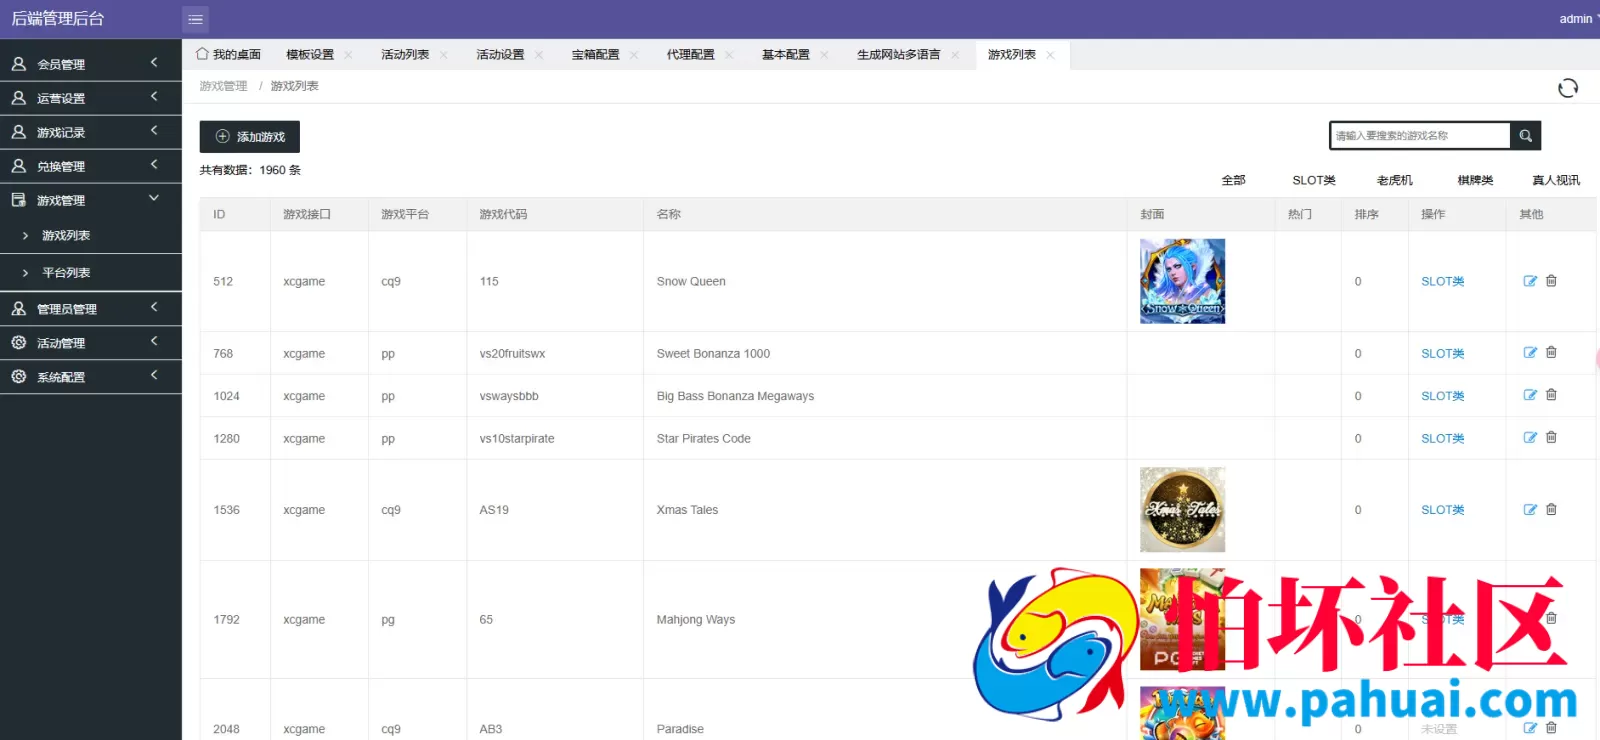Expand the 兑换管理 sidebar menu

[91, 166]
